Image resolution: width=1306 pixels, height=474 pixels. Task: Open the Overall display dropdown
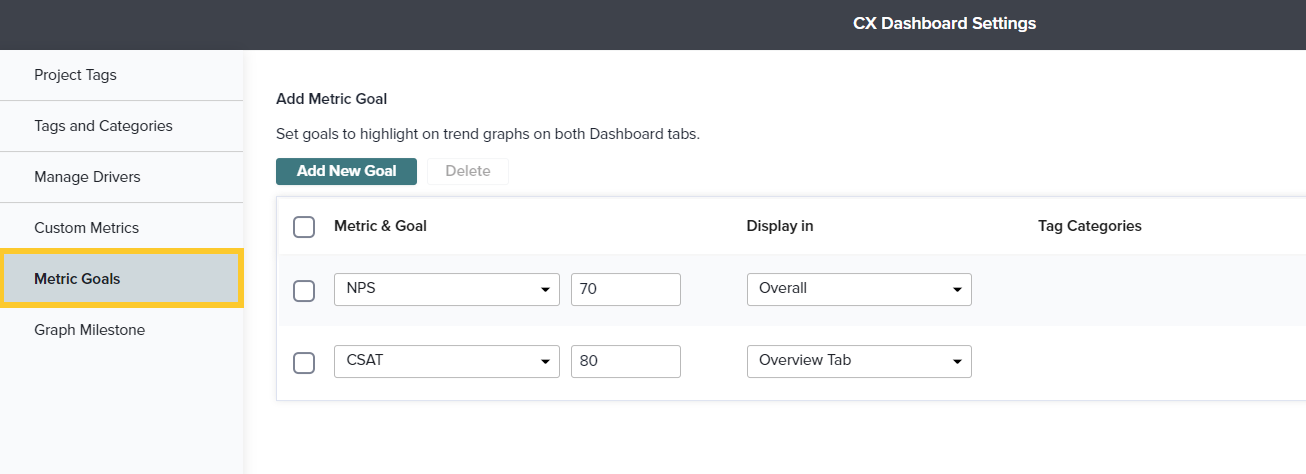coord(858,289)
